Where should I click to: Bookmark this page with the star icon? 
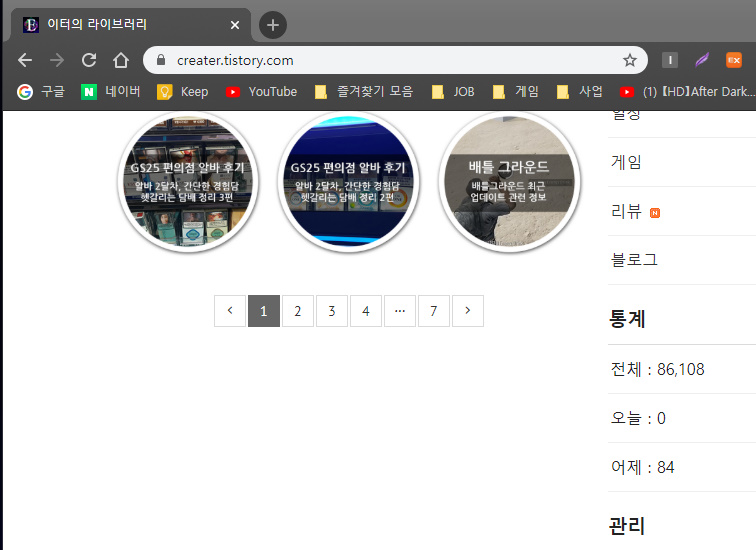[x=630, y=60]
